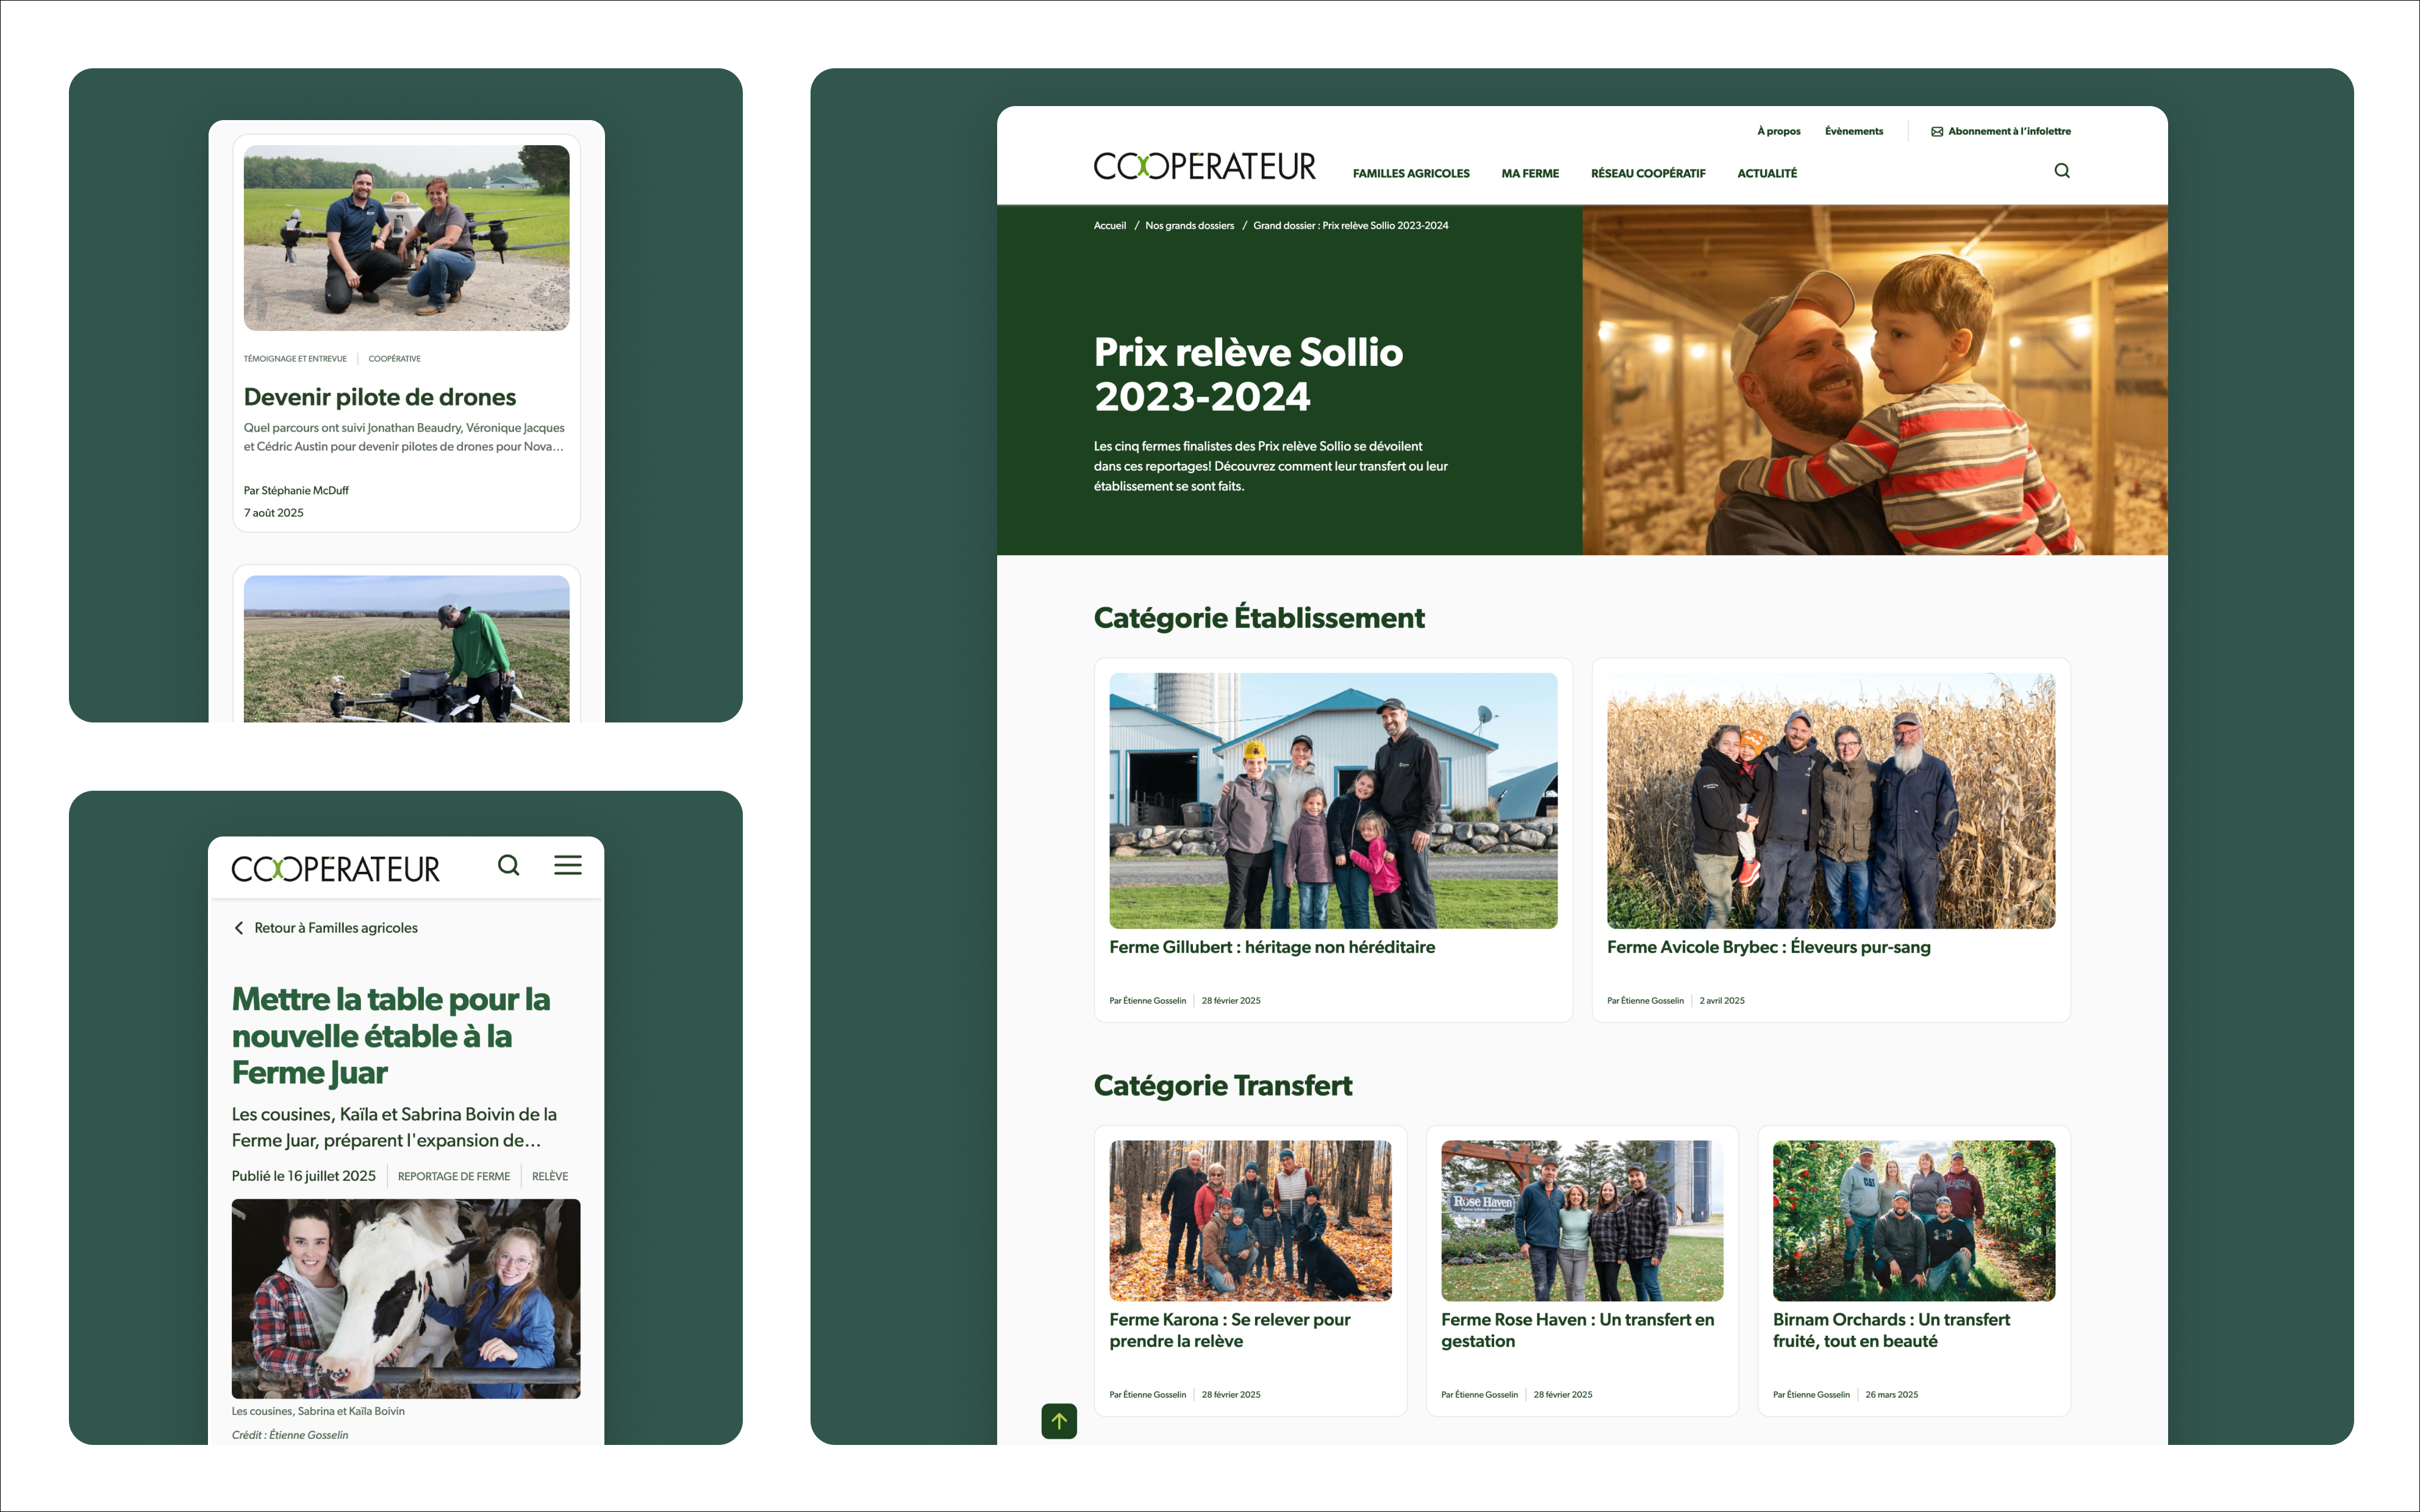Open the Familles agricoles menu
Screen dimensions: 2420x1512
tap(1410, 174)
